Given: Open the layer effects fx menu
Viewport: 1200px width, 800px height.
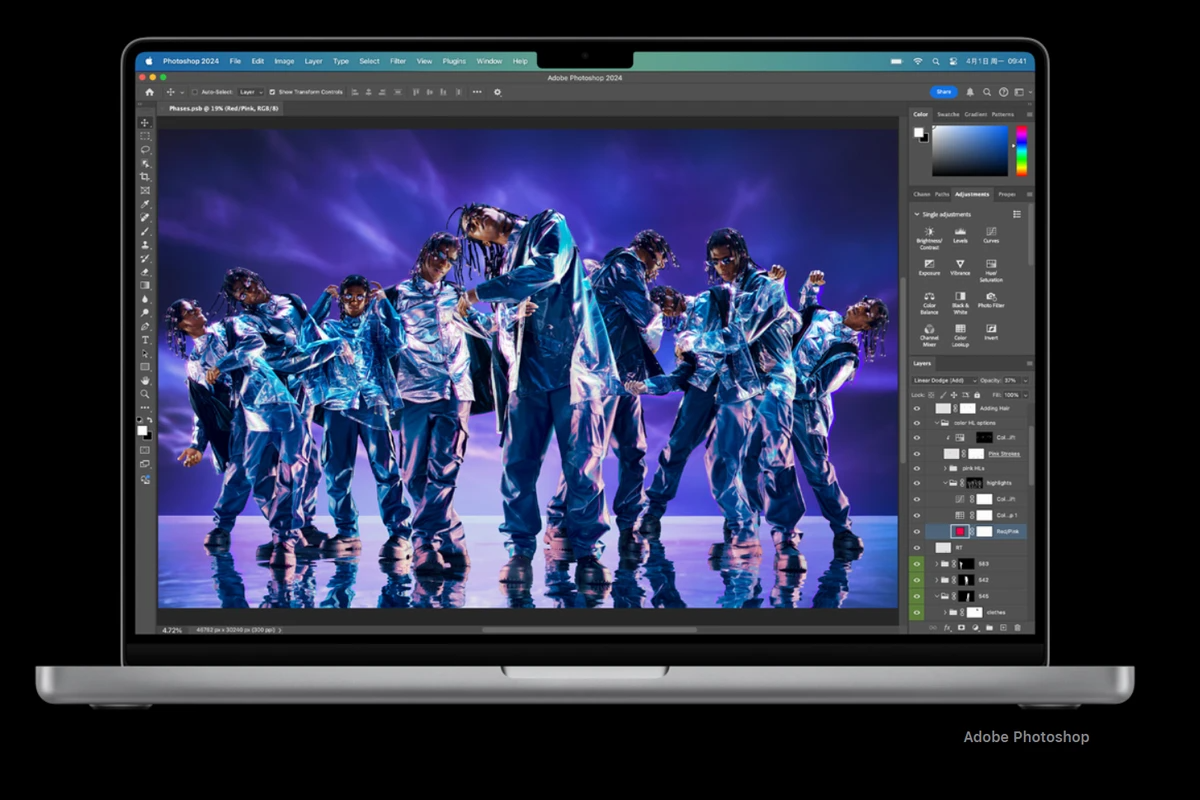Looking at the screenshot, I should [x=947, y=628].
